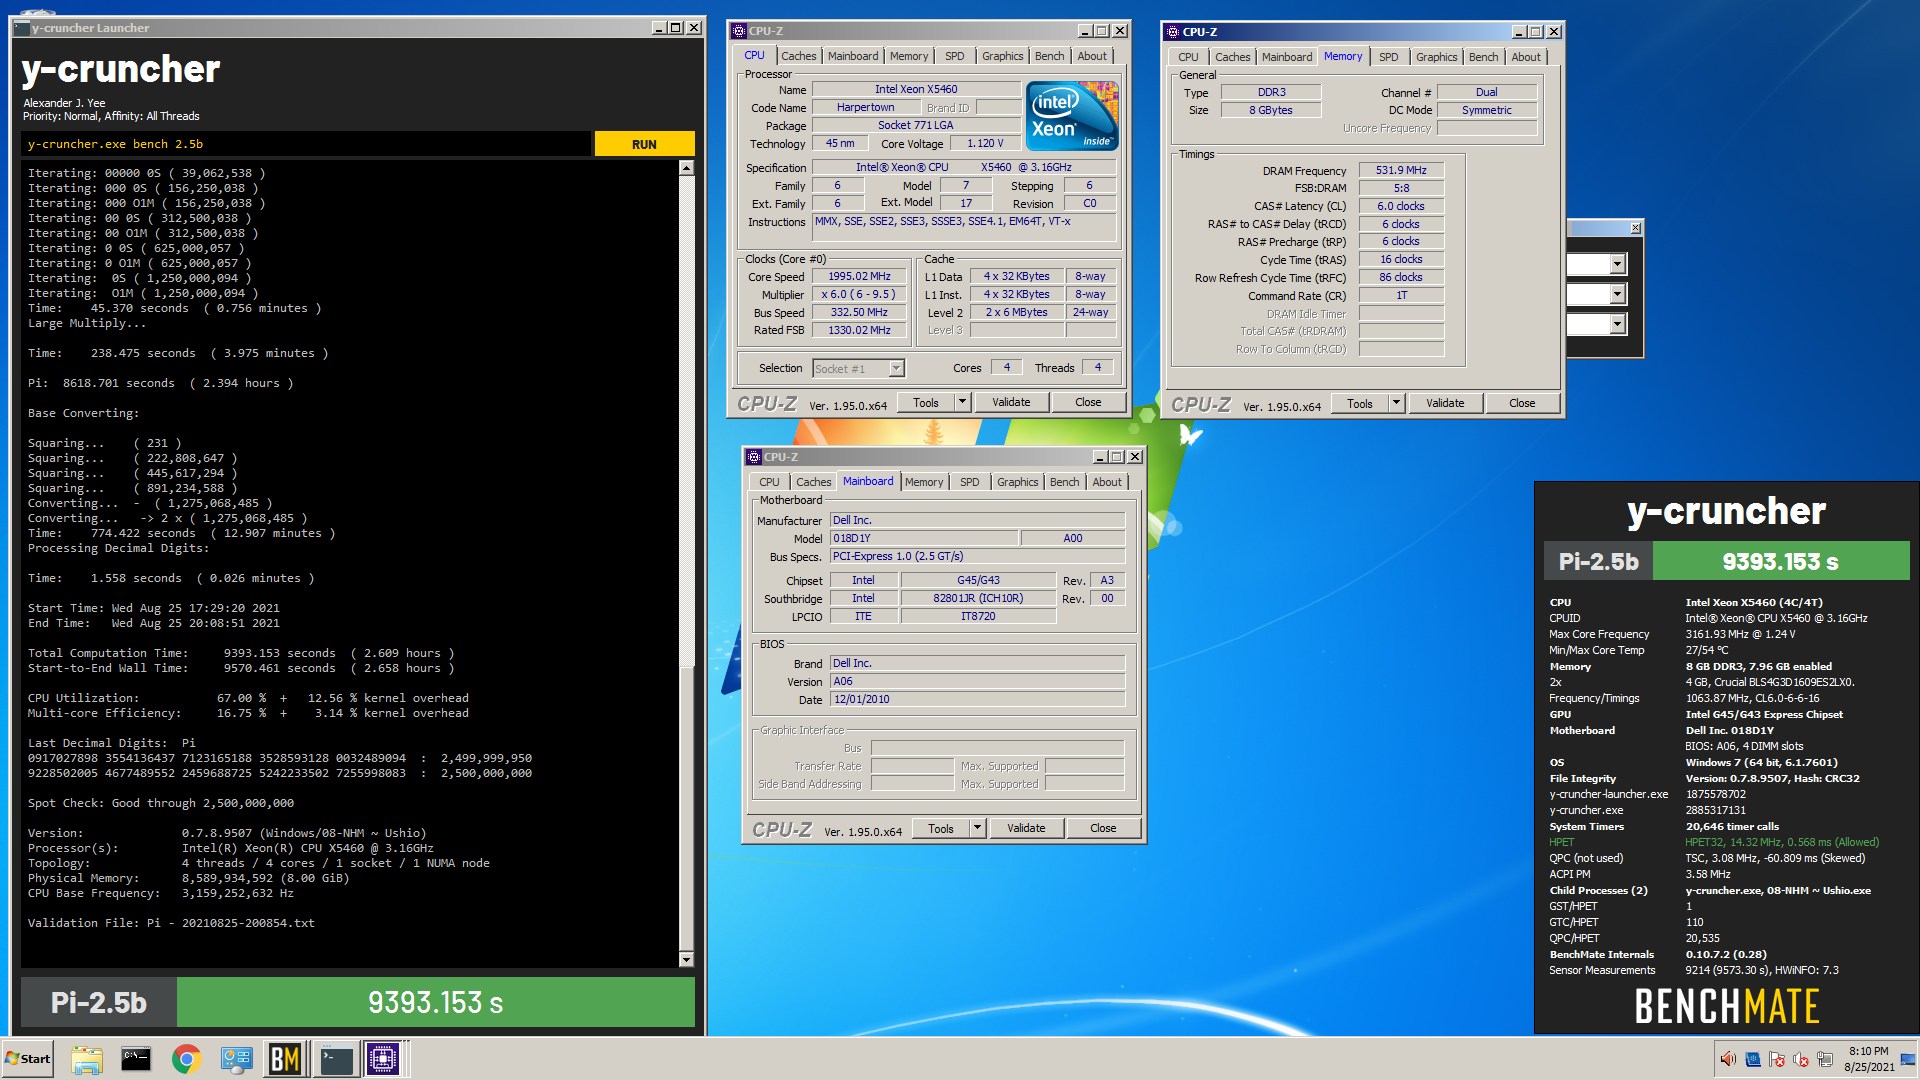
Task: Click the taskbar clock showing 8:10 PM
Action: point(1868,1059)
